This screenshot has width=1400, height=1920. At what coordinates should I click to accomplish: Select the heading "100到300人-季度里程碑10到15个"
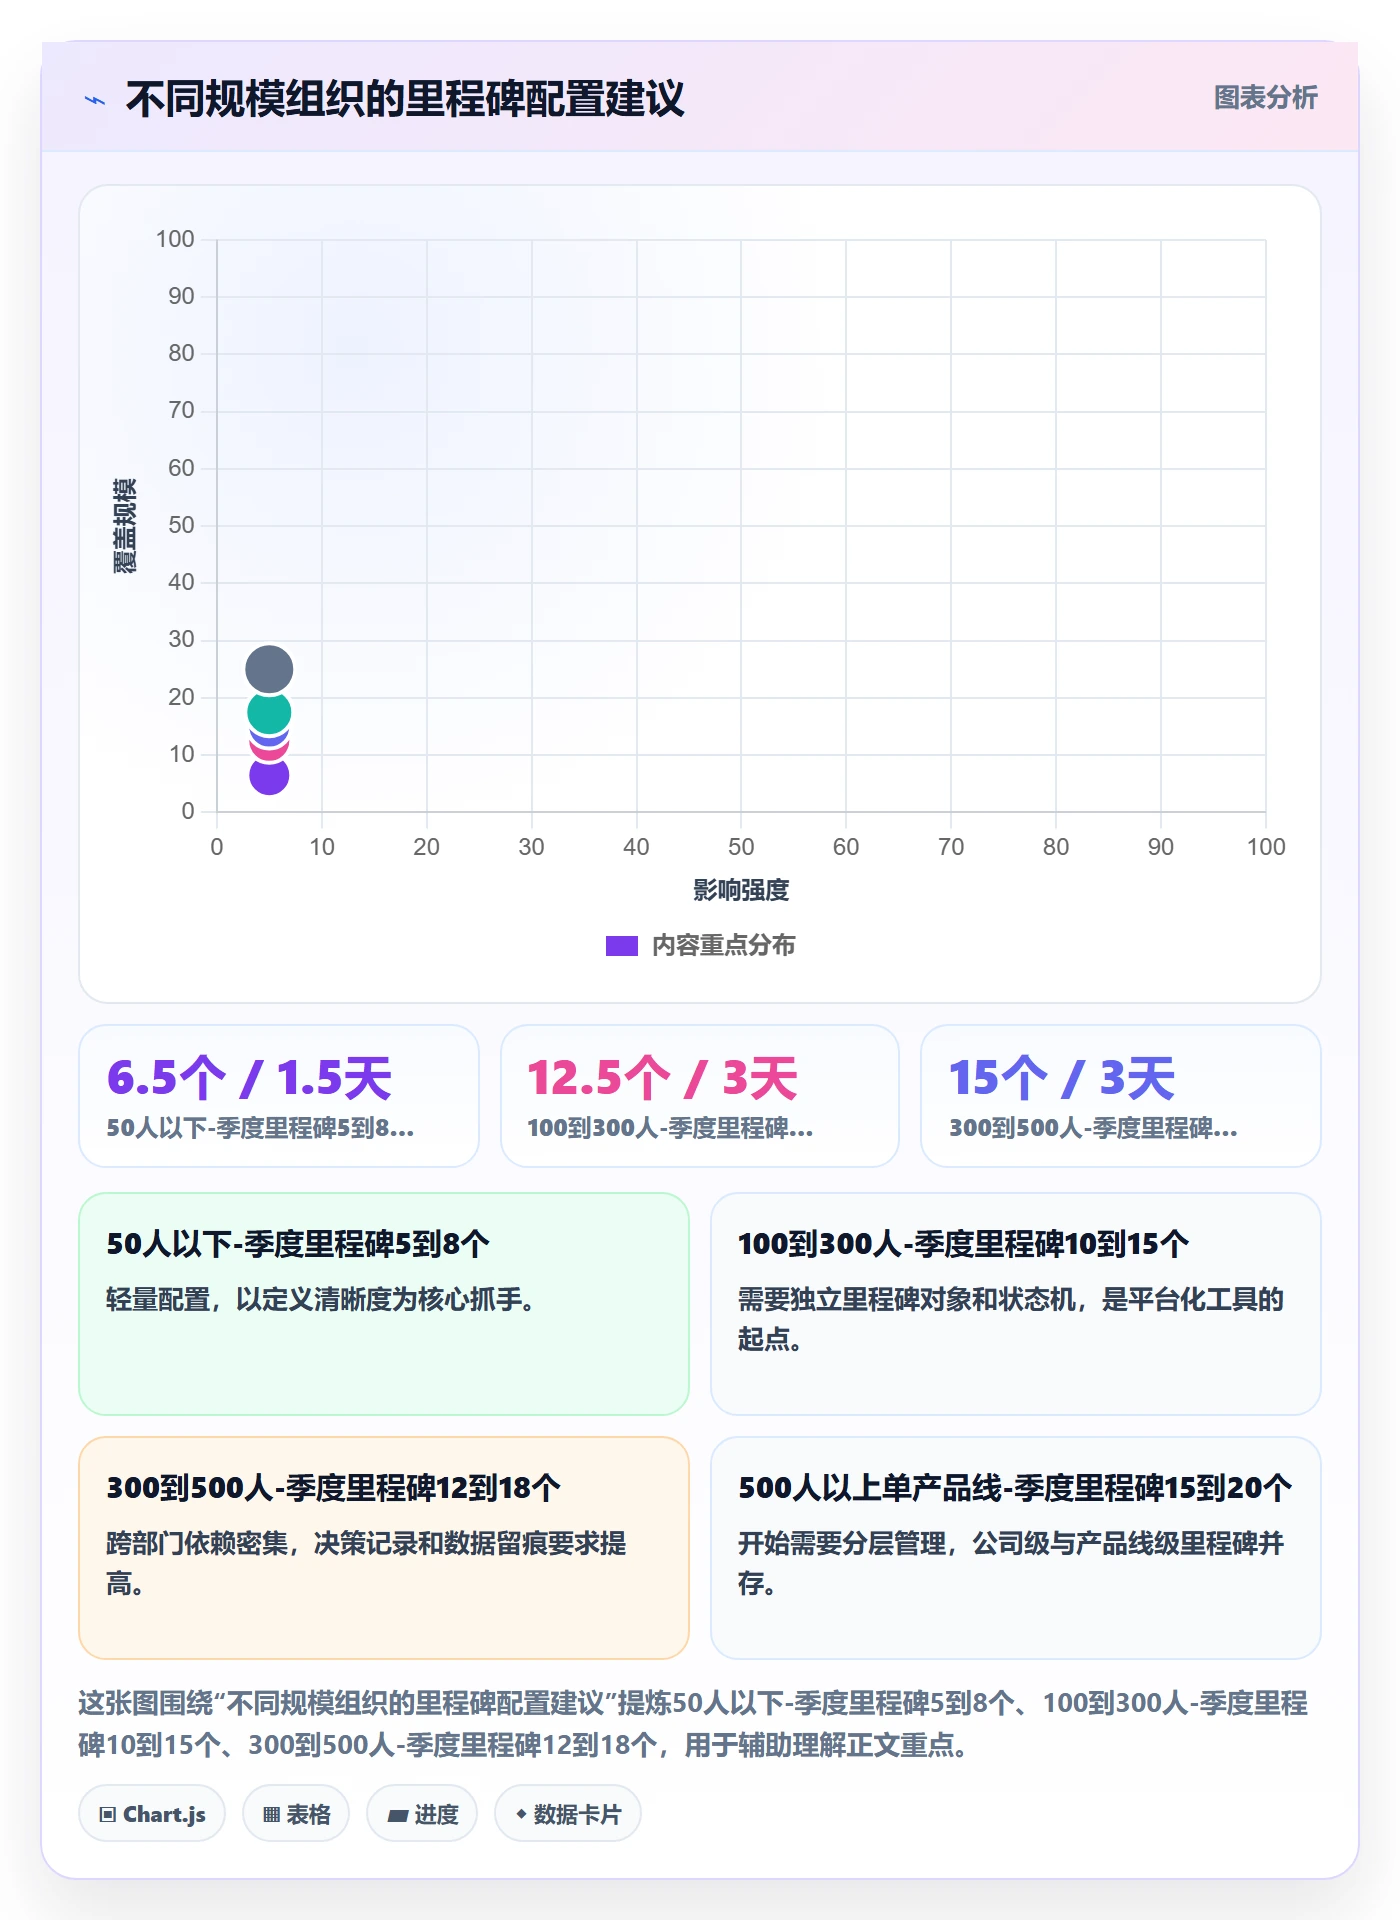(963, 1244)
